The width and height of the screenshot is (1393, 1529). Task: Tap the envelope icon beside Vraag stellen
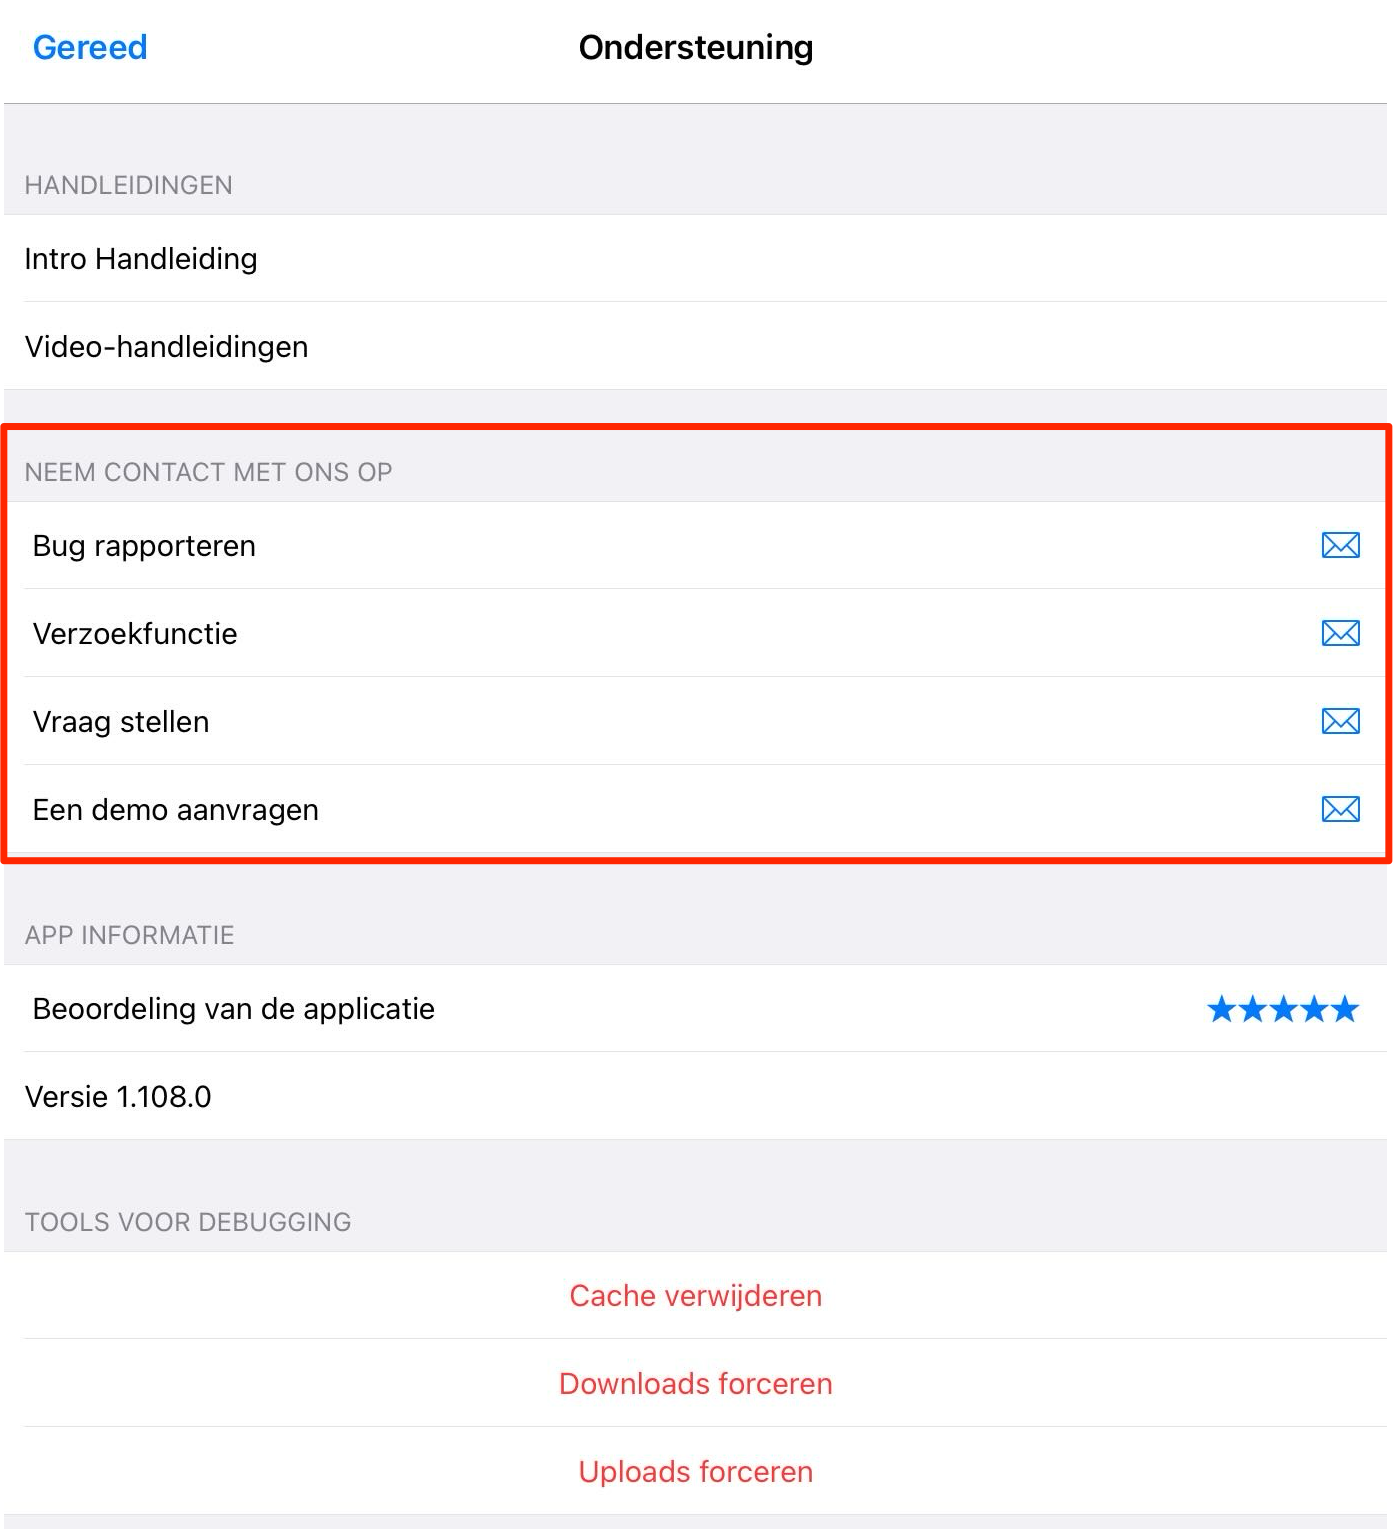[1340, 721]
